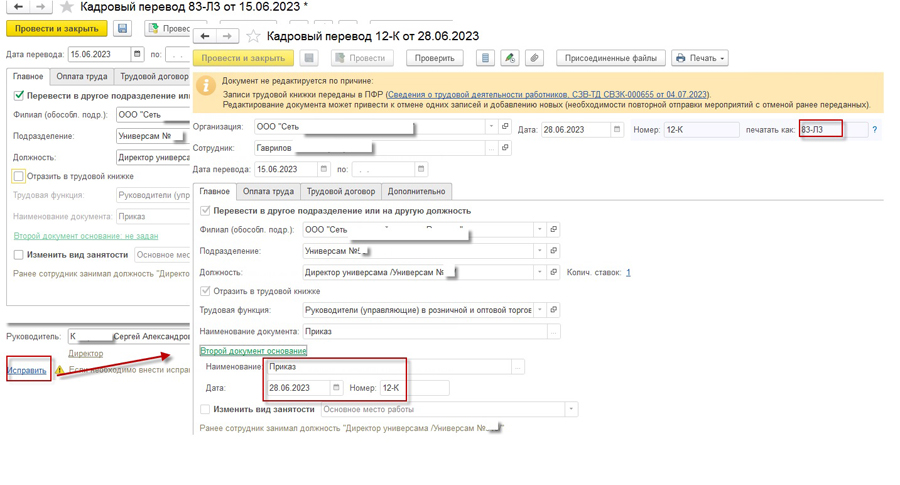
Task: Toggle 'Отразить в трудовой книжке' in left window
Action: (18, 176)
